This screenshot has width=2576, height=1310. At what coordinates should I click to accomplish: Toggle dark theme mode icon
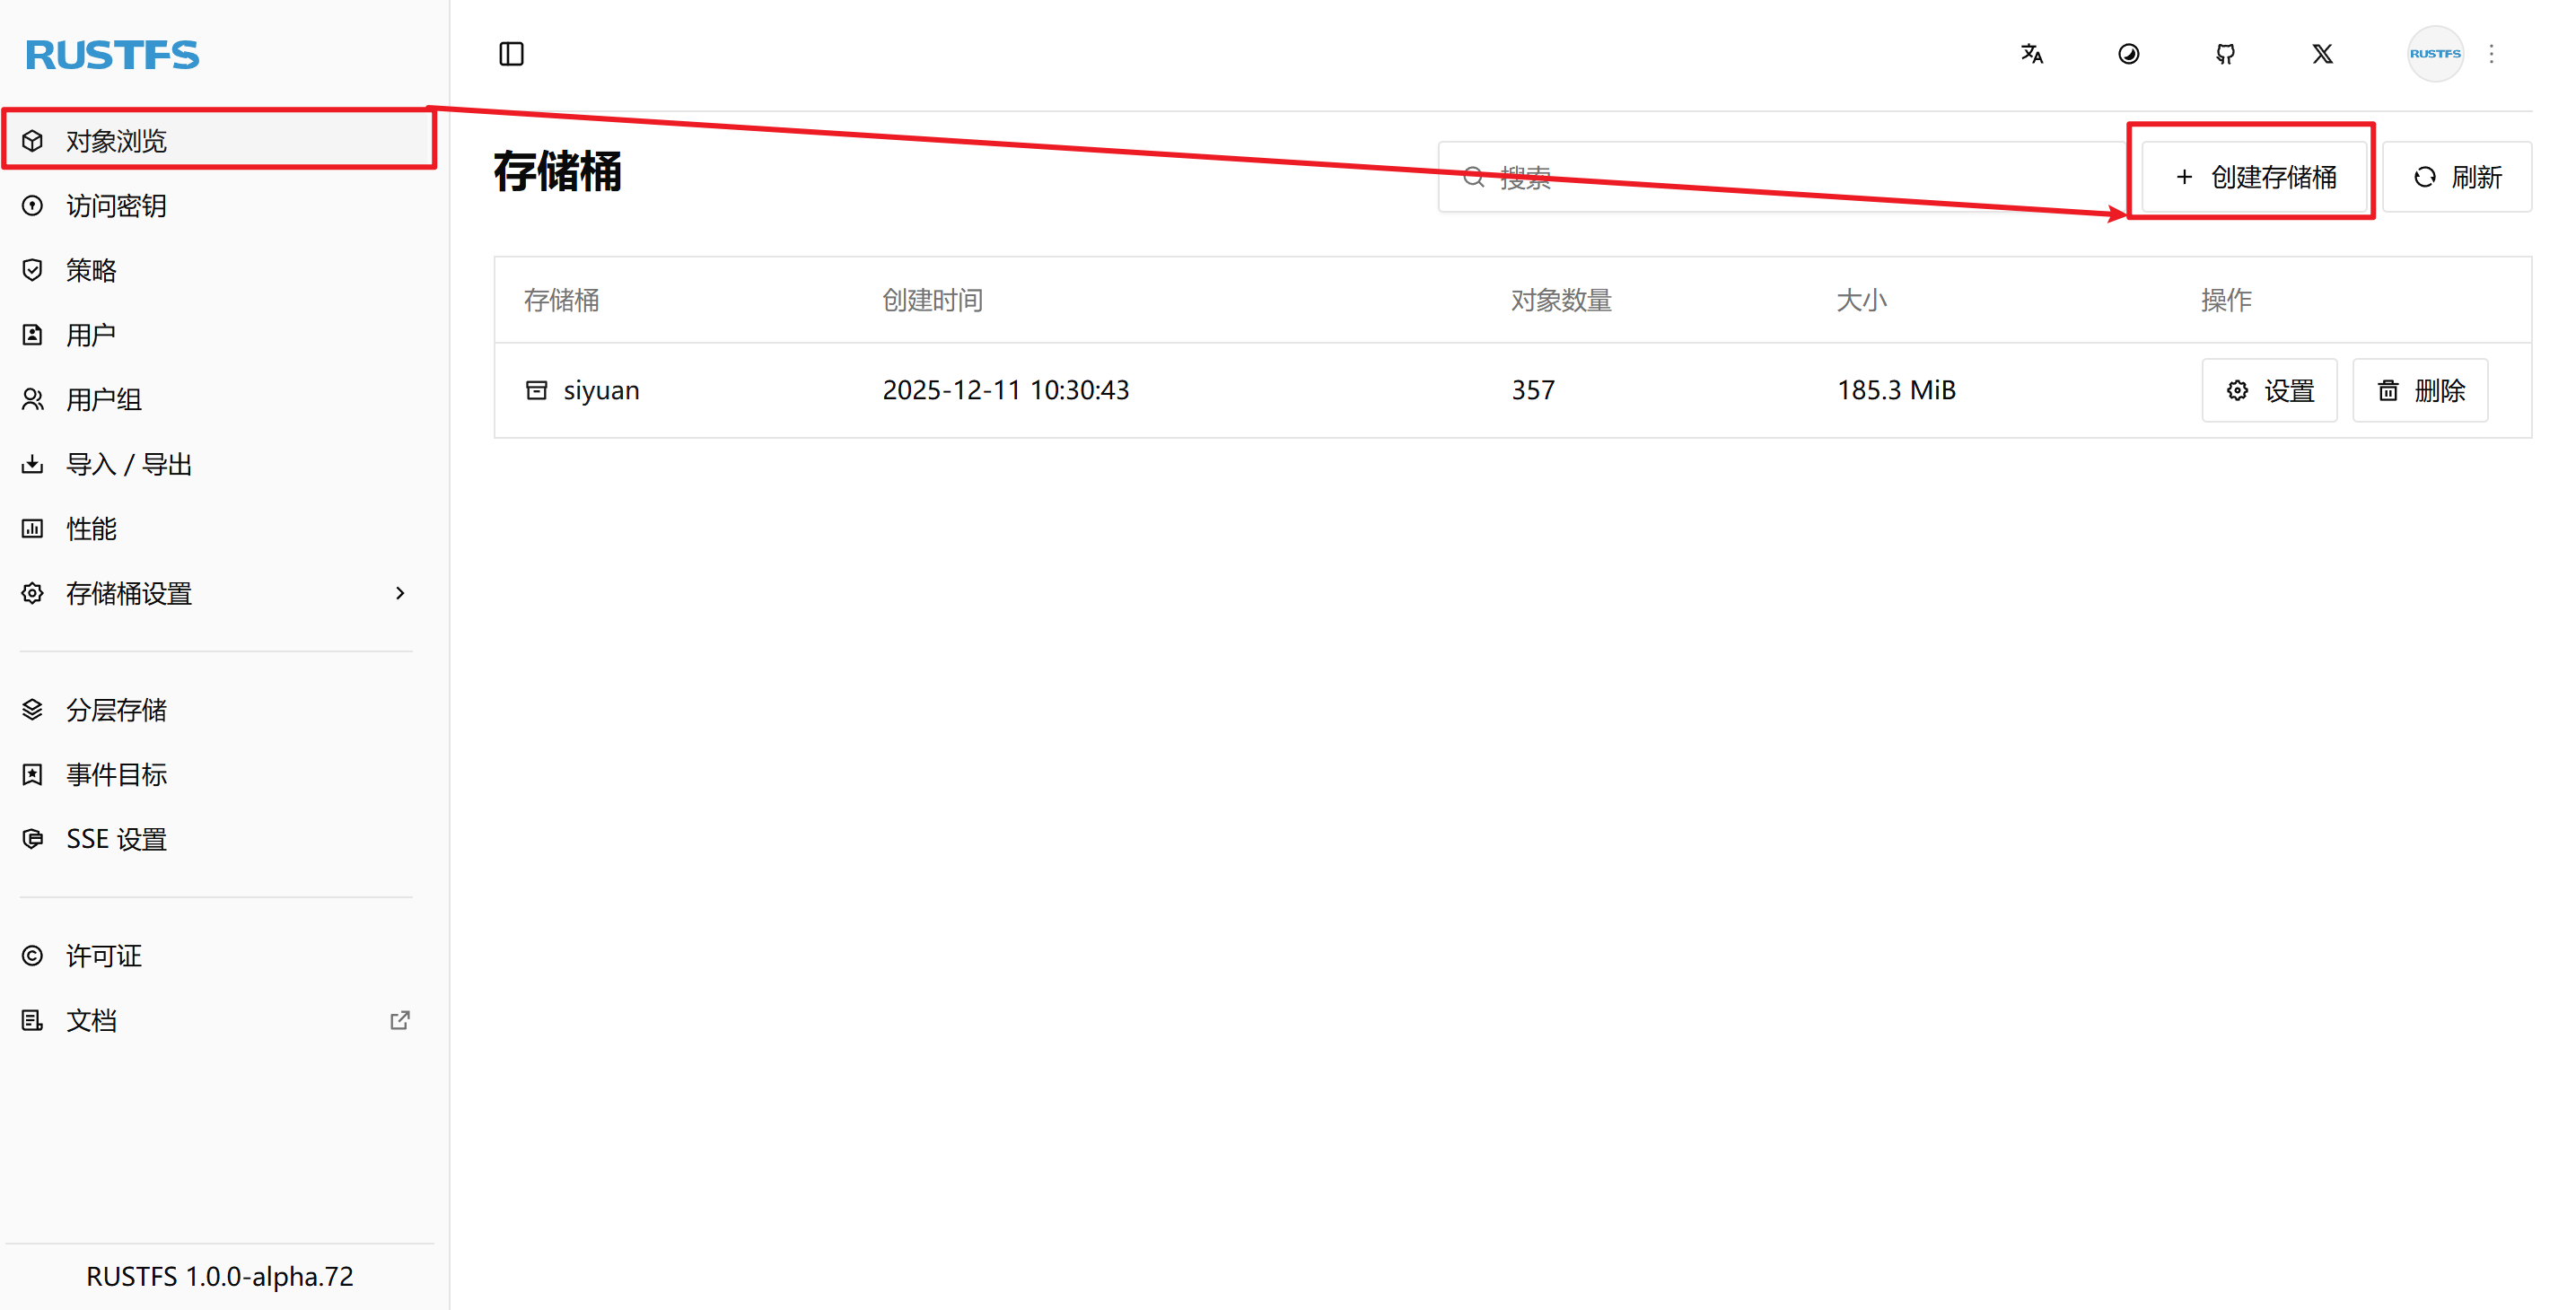pyautogui.click(x=2128, y=54)
